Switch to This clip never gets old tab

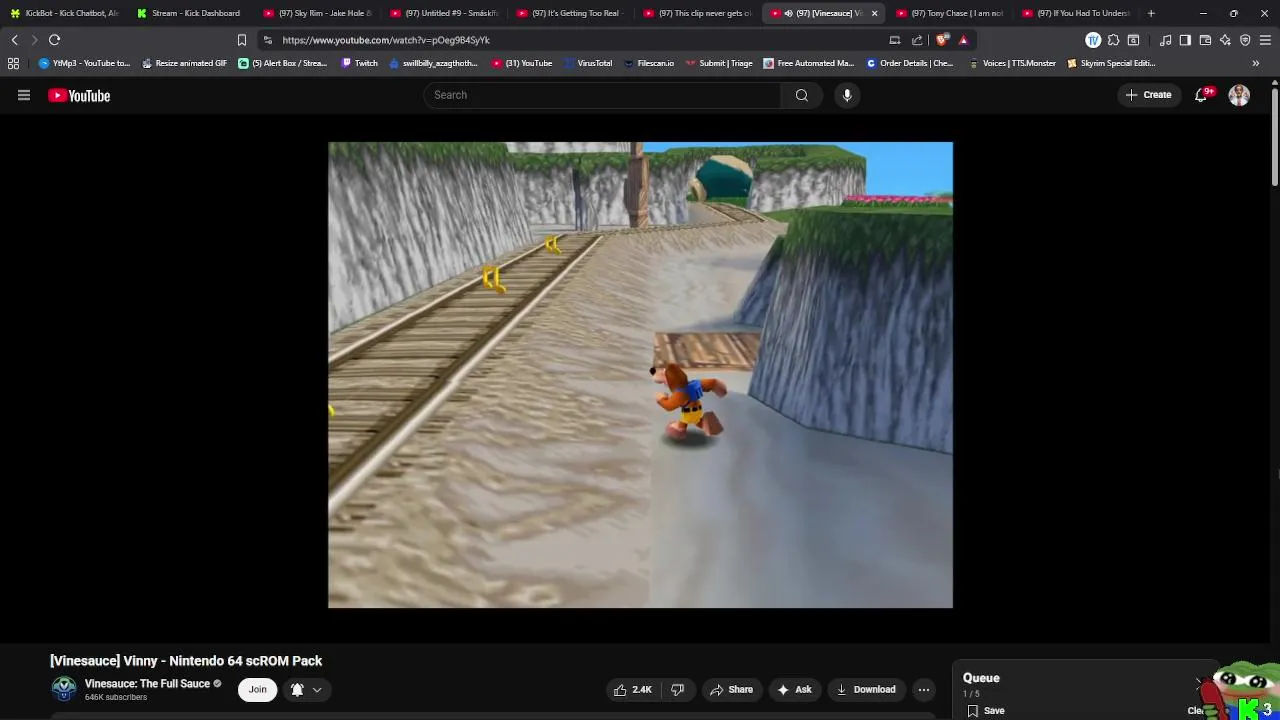click(x=697, y=13)
